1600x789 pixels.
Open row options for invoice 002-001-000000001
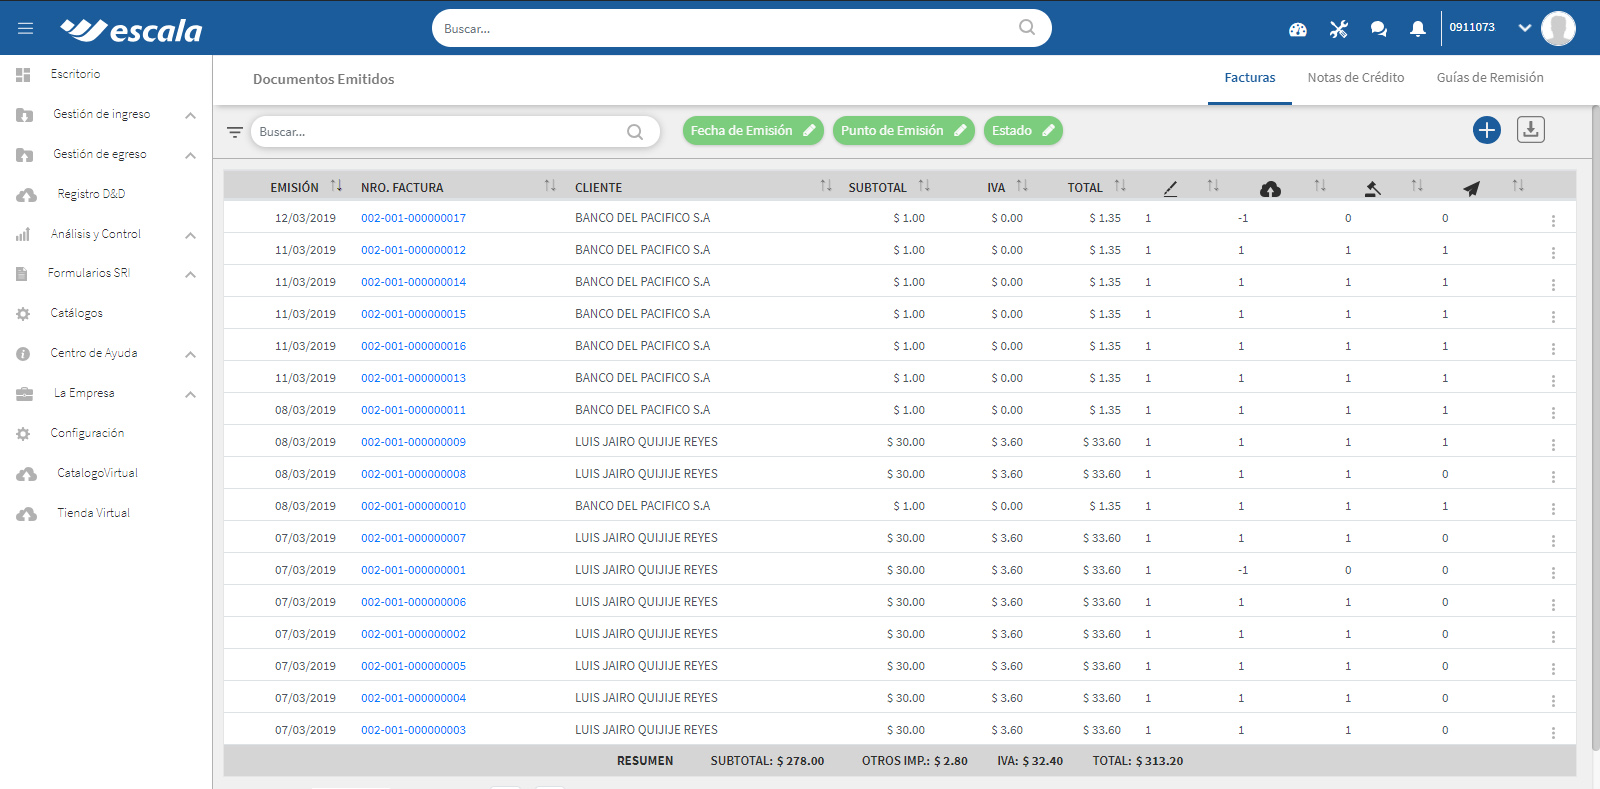[x=1553, y=572]
